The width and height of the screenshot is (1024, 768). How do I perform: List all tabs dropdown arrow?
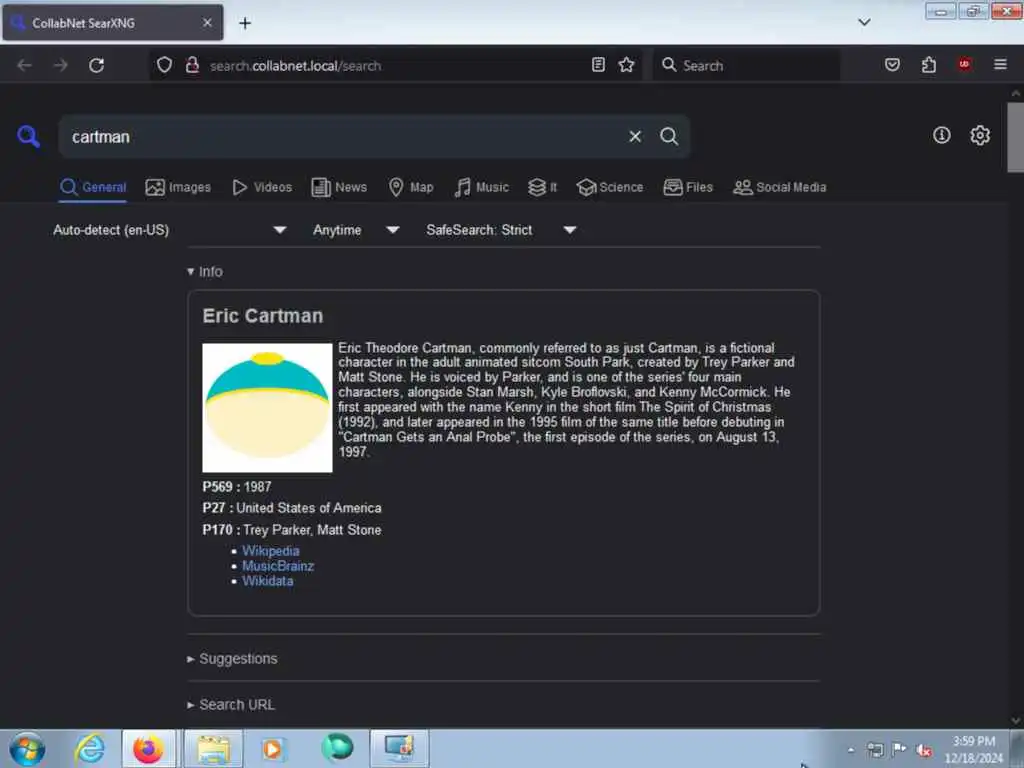pos(864,22)
